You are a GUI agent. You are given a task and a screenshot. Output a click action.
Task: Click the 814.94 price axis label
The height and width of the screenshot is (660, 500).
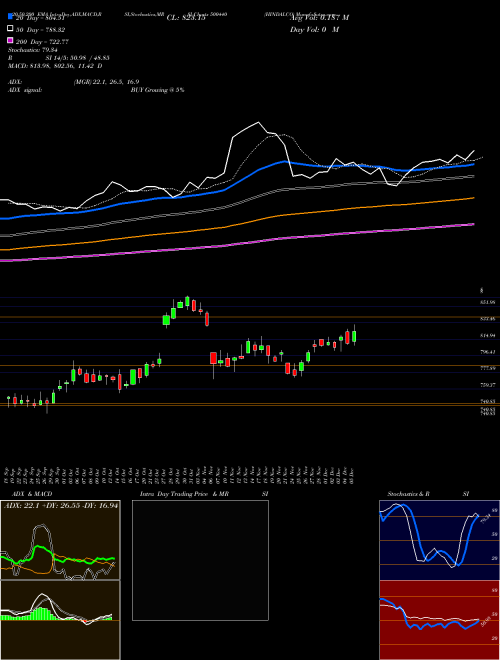point(488,335)
